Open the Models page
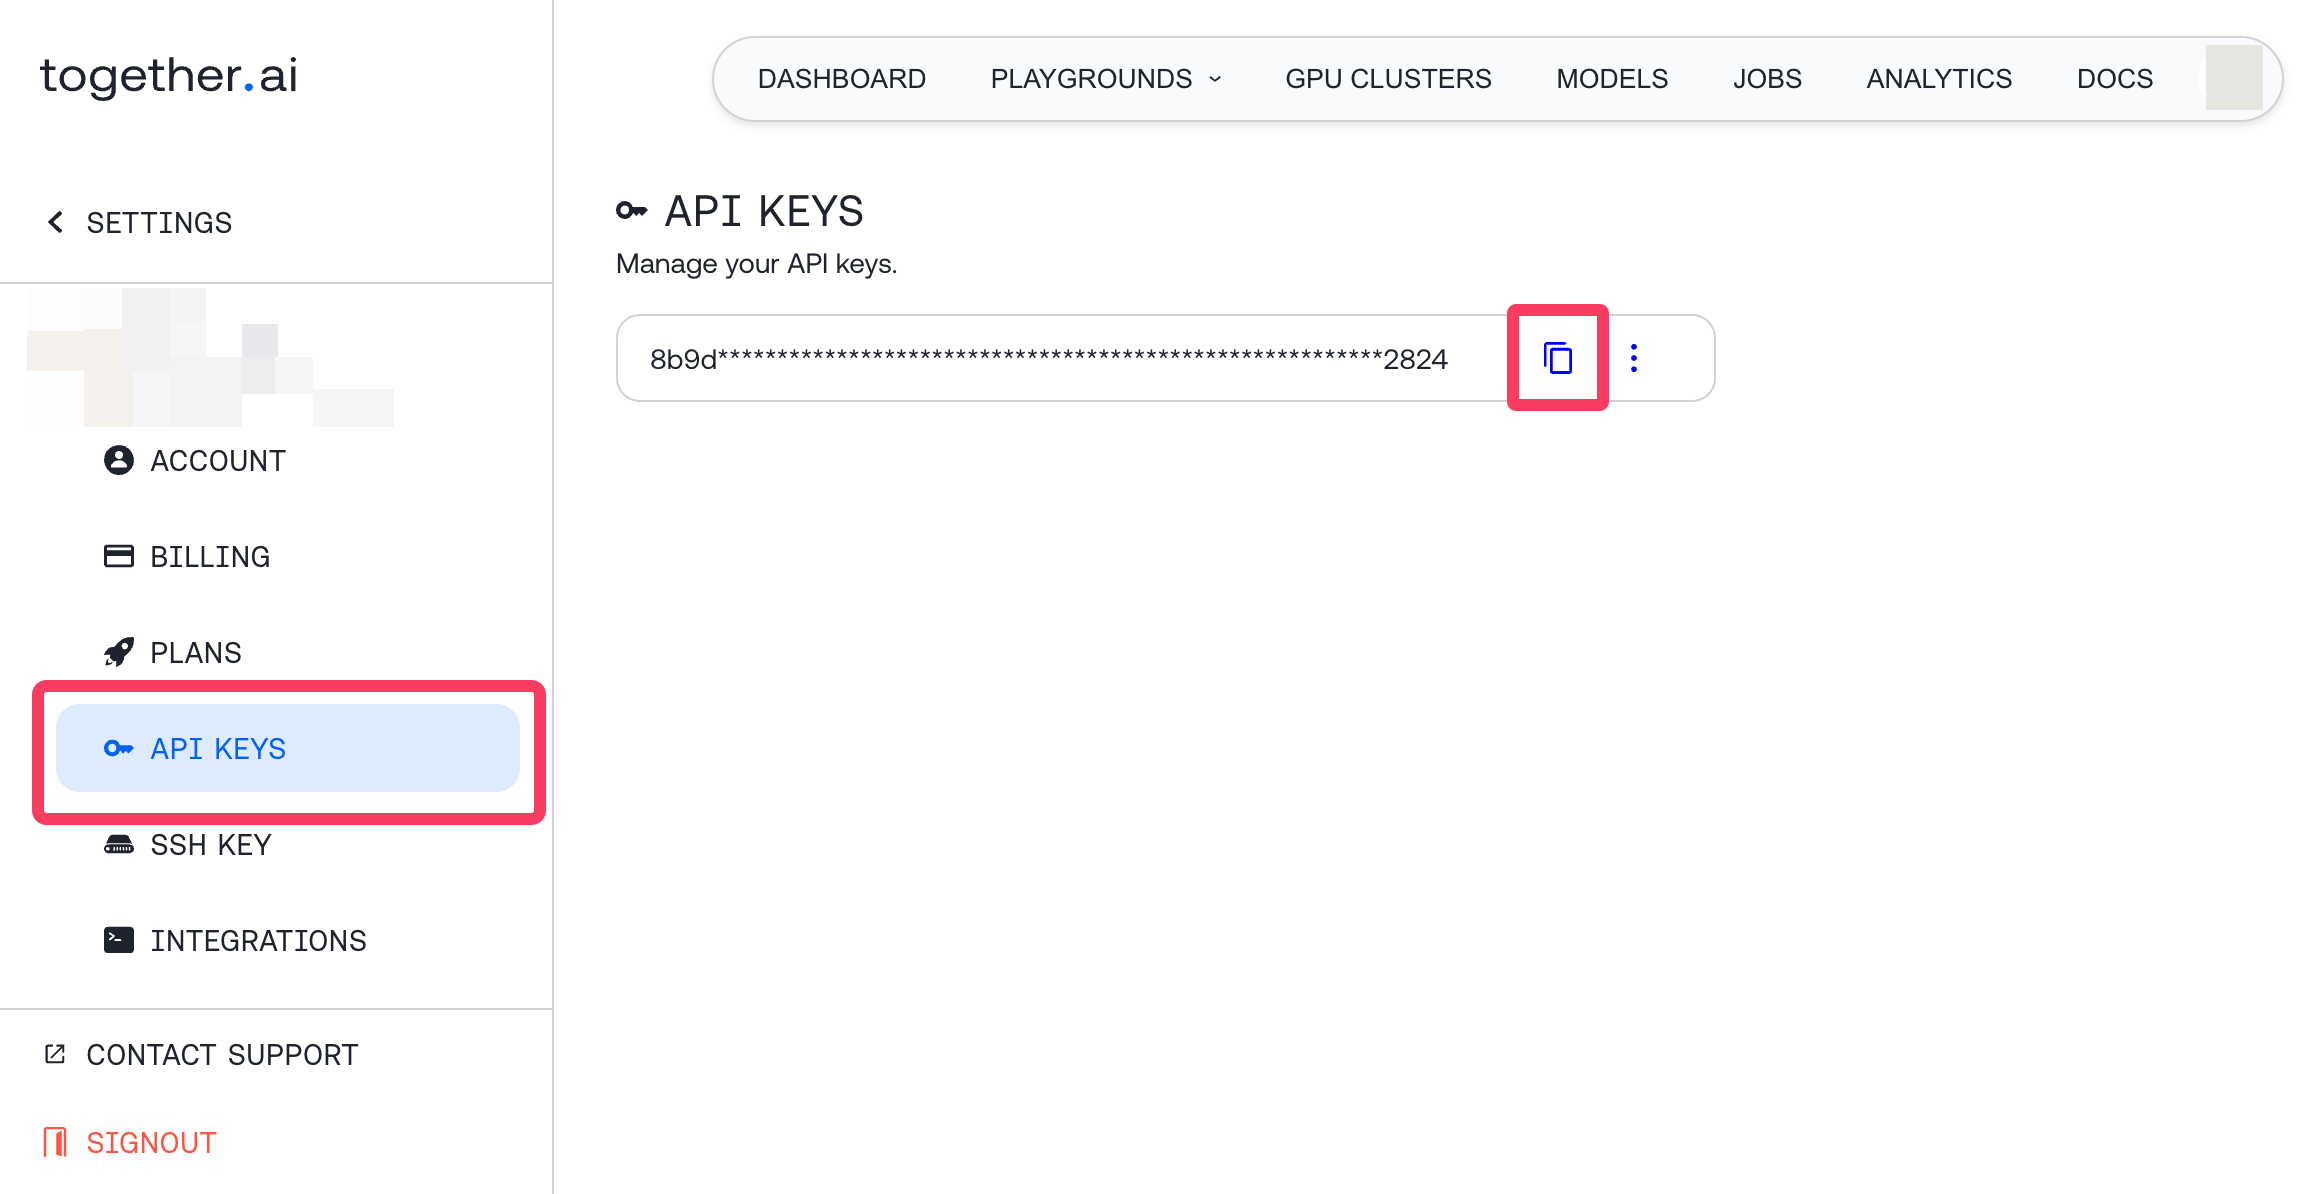2302x1194 pixels. pyautogui.click(x=1612, y=79)
